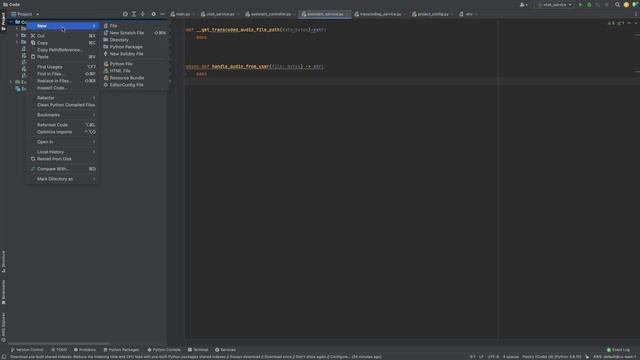Select the locate-opened-file target icon in Project panel
640x360 pixels.
[125, 14]
